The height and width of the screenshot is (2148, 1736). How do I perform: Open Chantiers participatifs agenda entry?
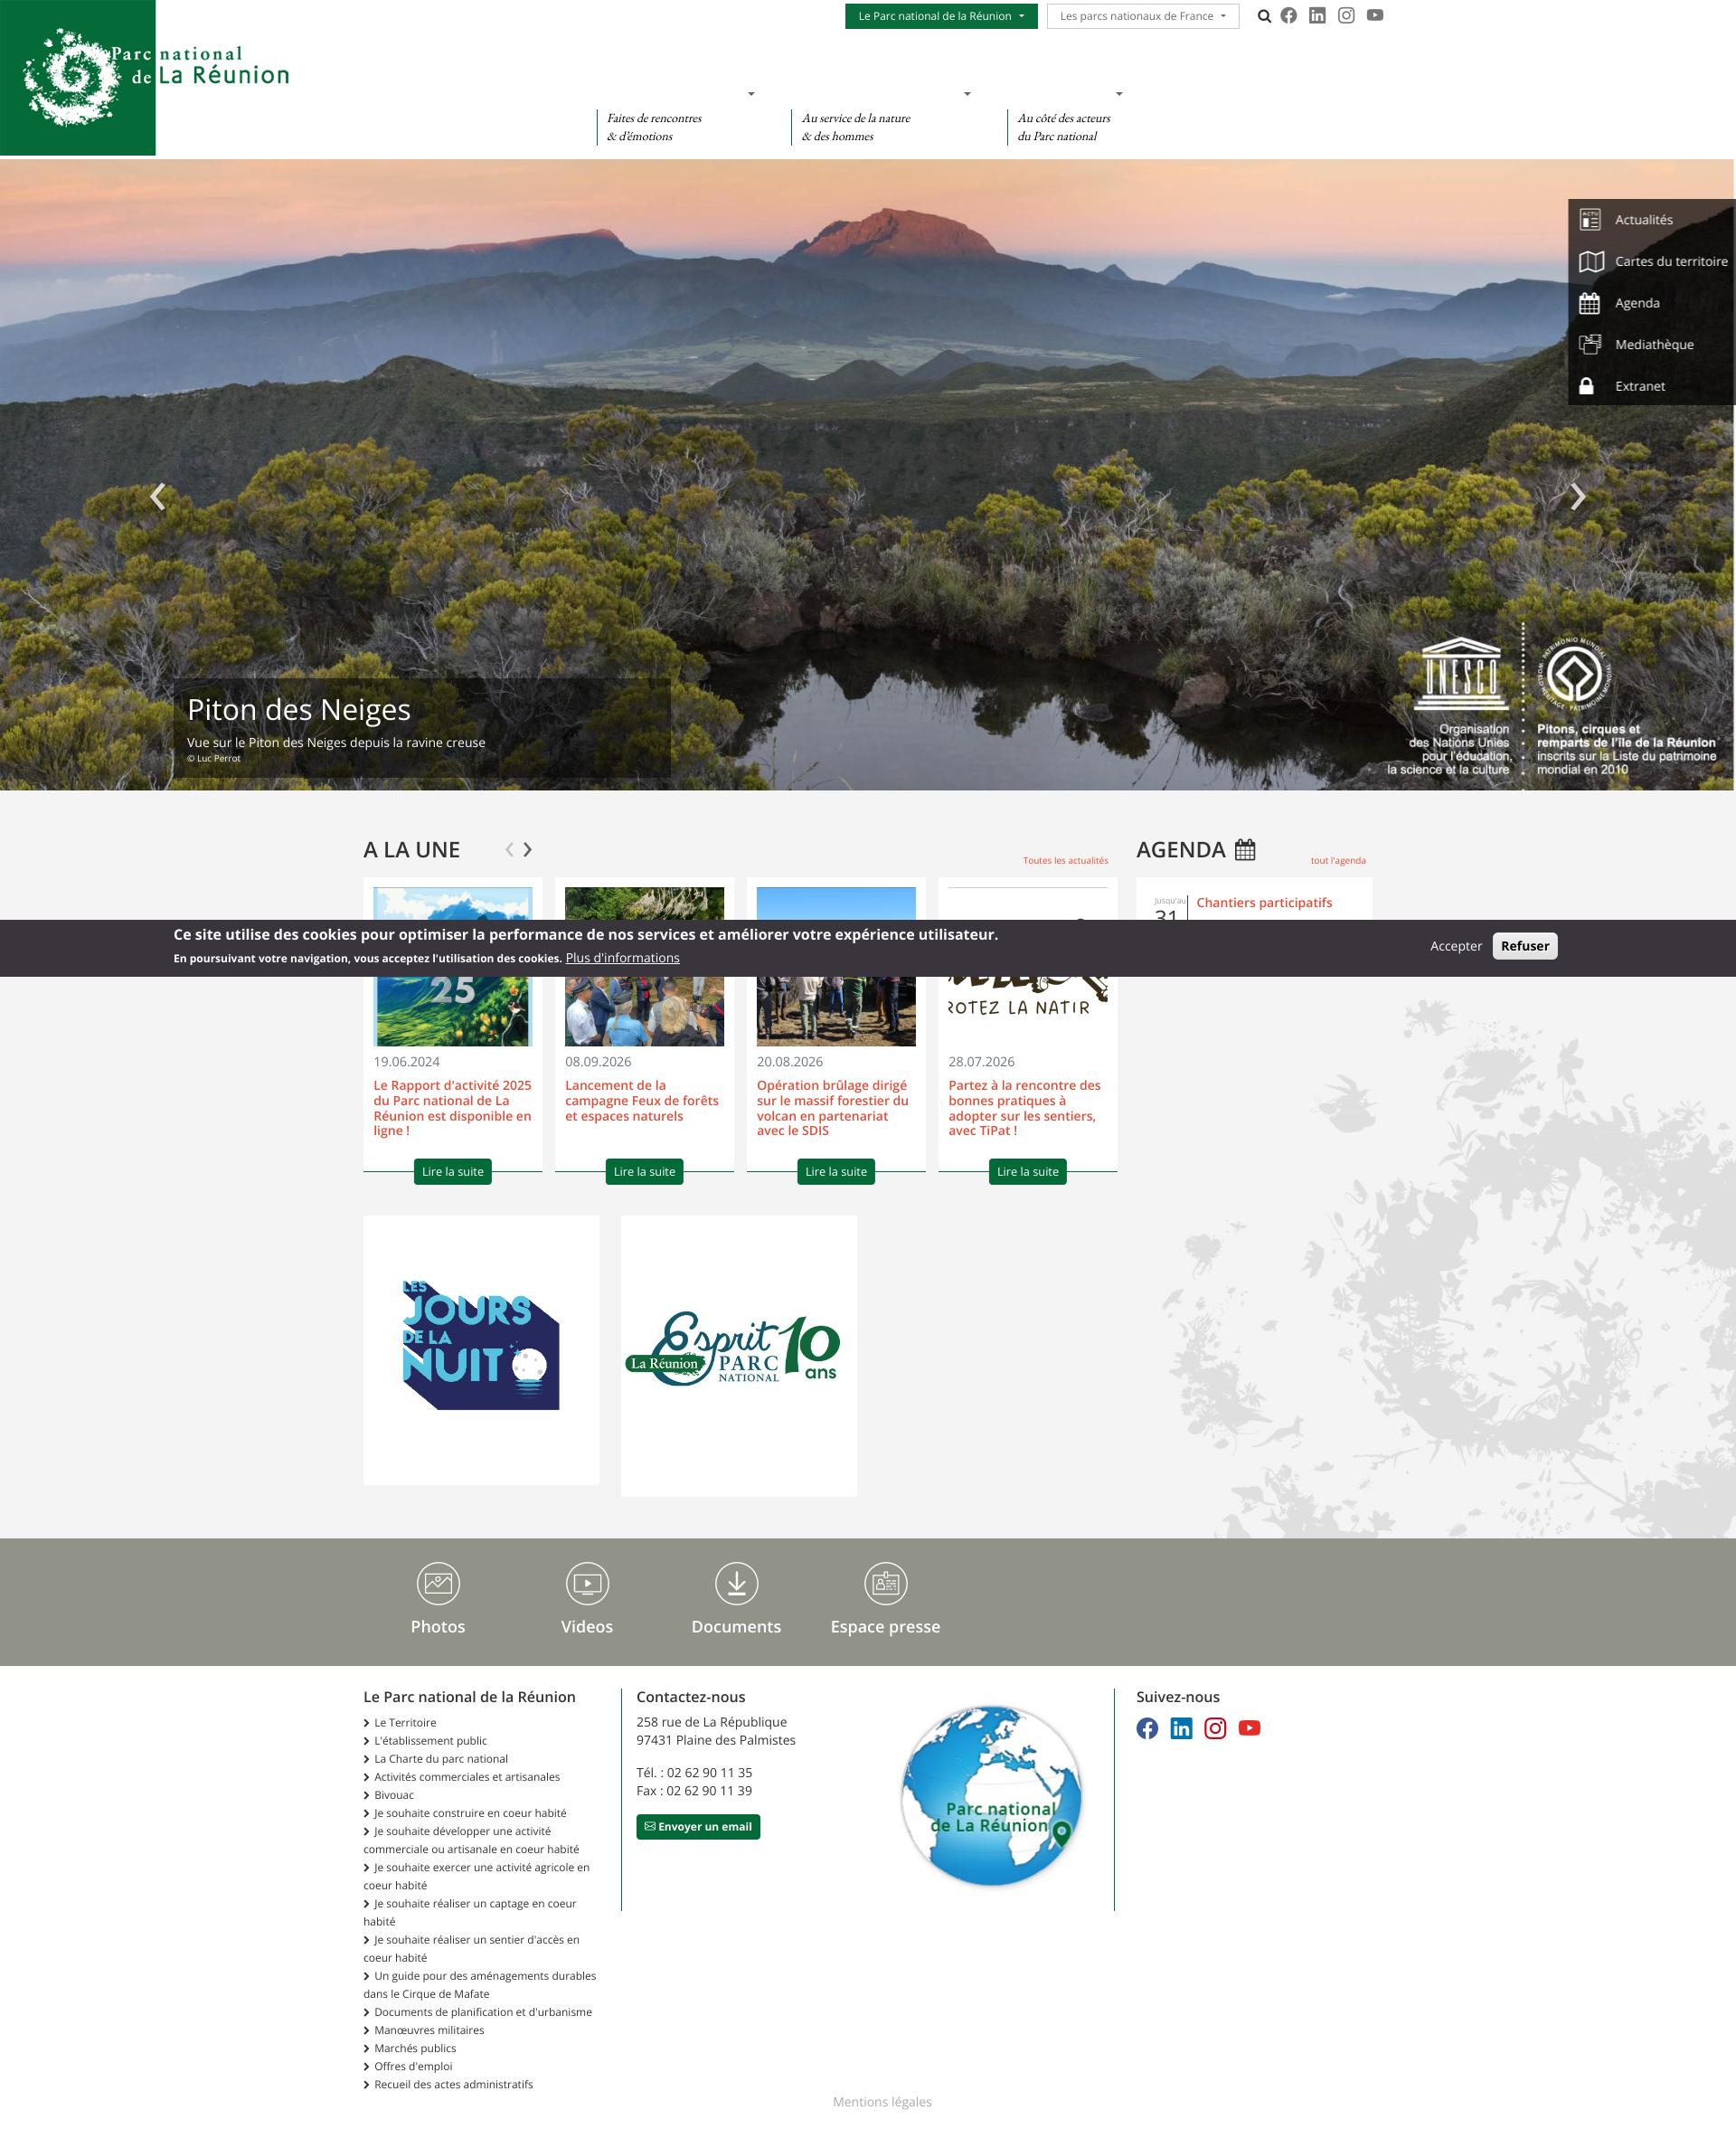coord(1264,902)
